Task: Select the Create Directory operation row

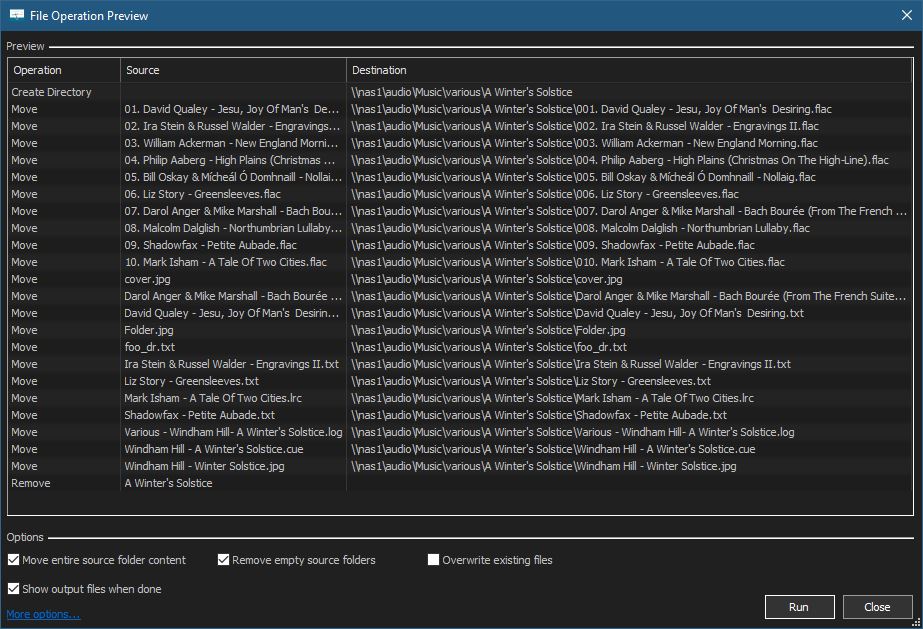Action: pos(51,92)
